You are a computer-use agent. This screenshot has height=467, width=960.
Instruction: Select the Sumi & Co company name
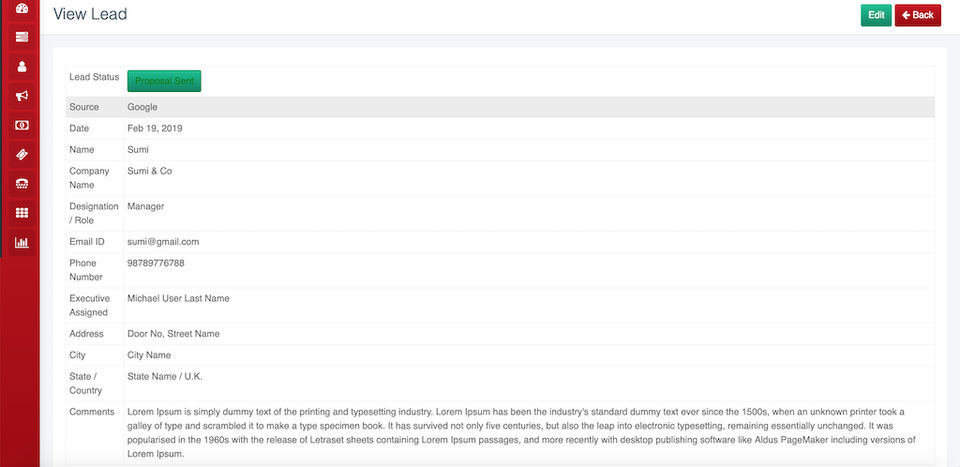tap(149, 171)
